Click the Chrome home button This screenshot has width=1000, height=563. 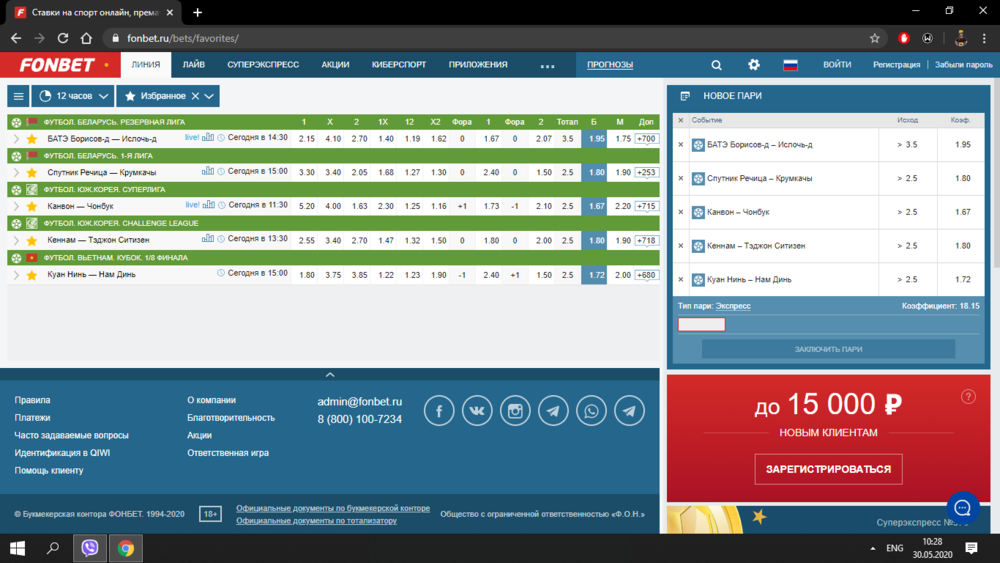pos(86,38)
